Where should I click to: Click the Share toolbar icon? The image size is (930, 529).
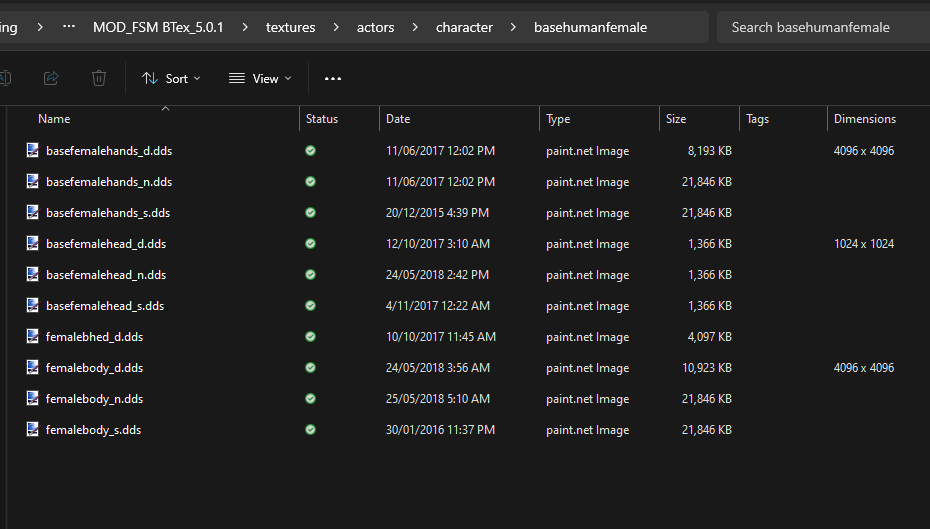tap(51, 78)
